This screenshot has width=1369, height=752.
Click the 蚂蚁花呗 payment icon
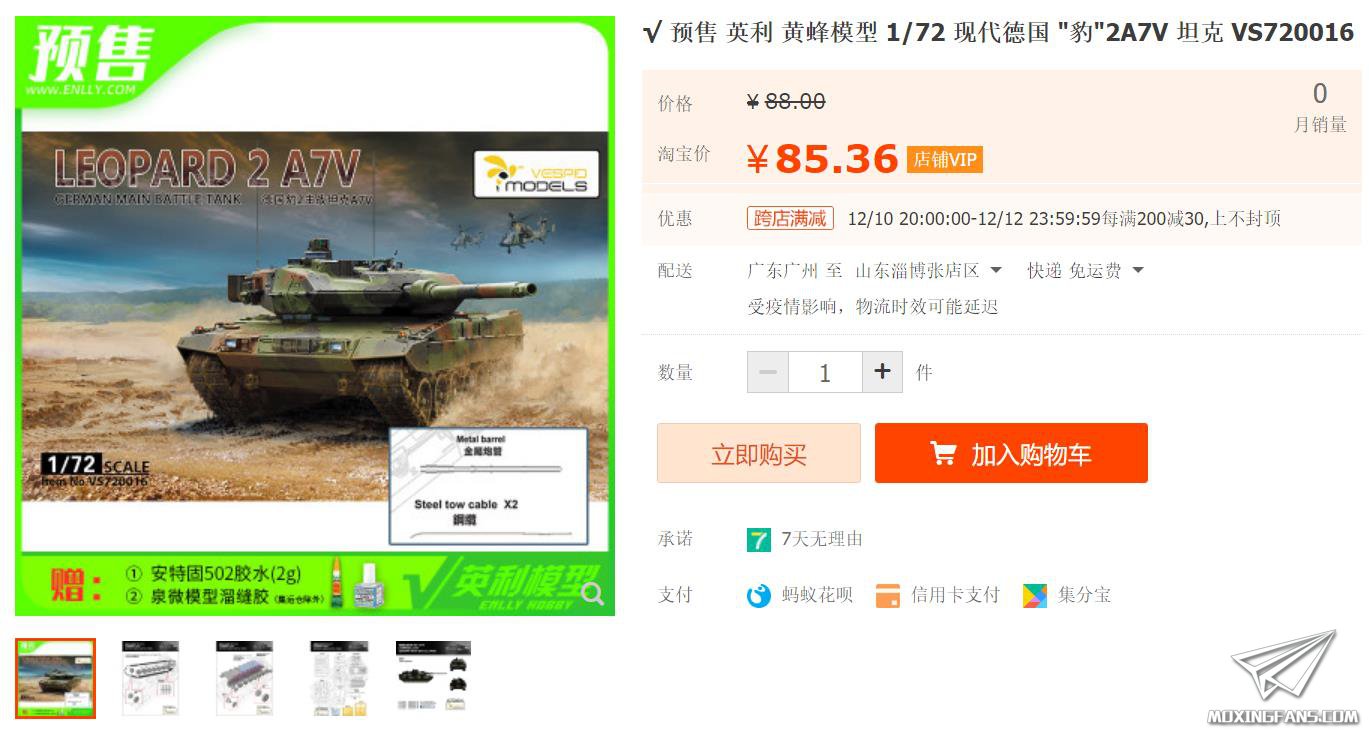pyautogui.click(x=759, y=596)
